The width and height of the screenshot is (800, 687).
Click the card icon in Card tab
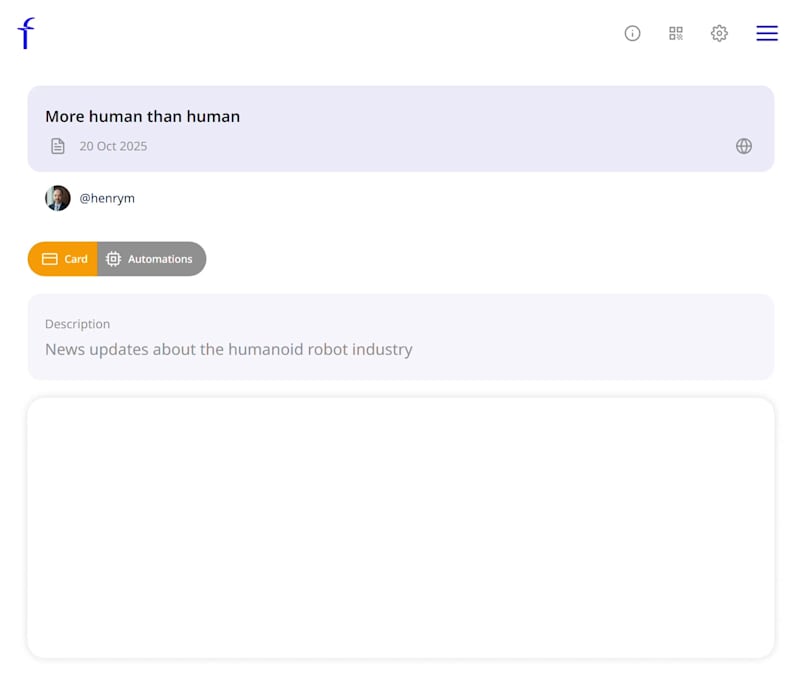[50, 259]
